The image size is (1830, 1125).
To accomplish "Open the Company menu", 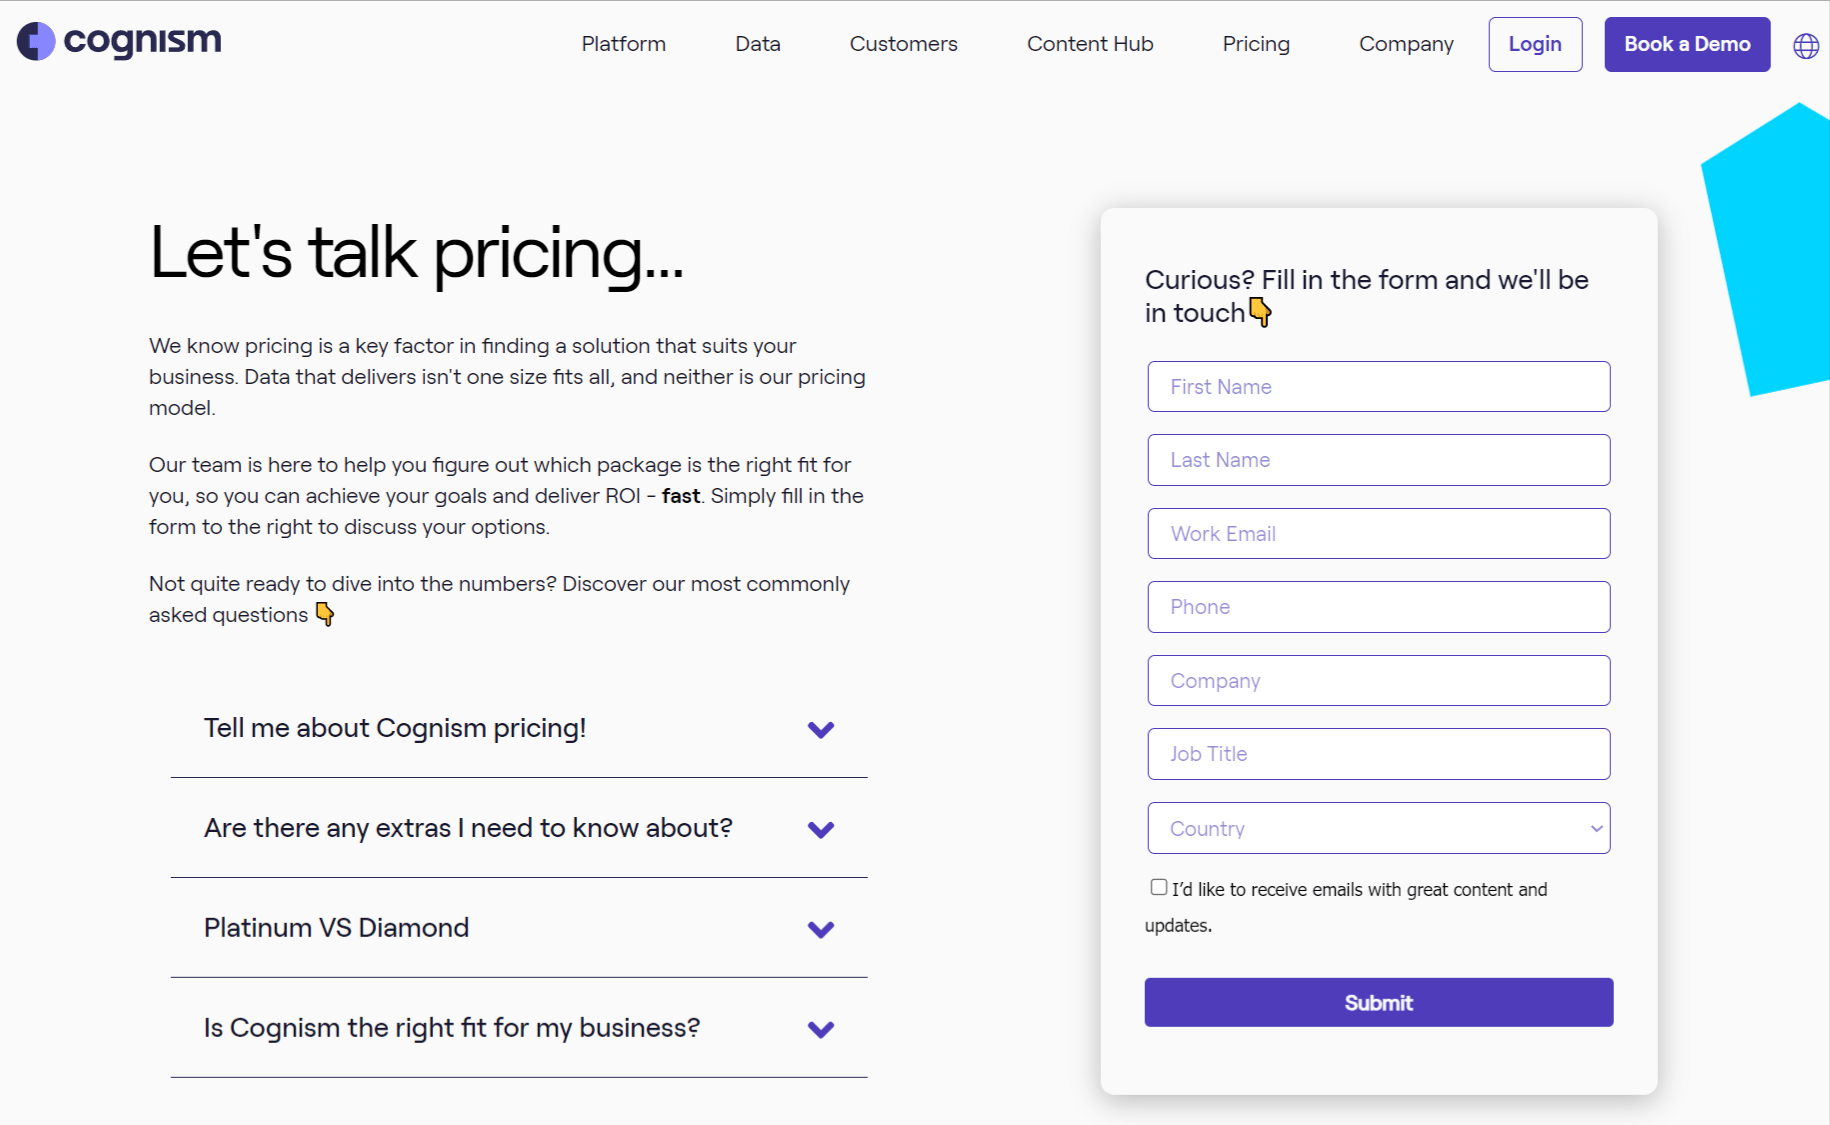I will 1406,44.
